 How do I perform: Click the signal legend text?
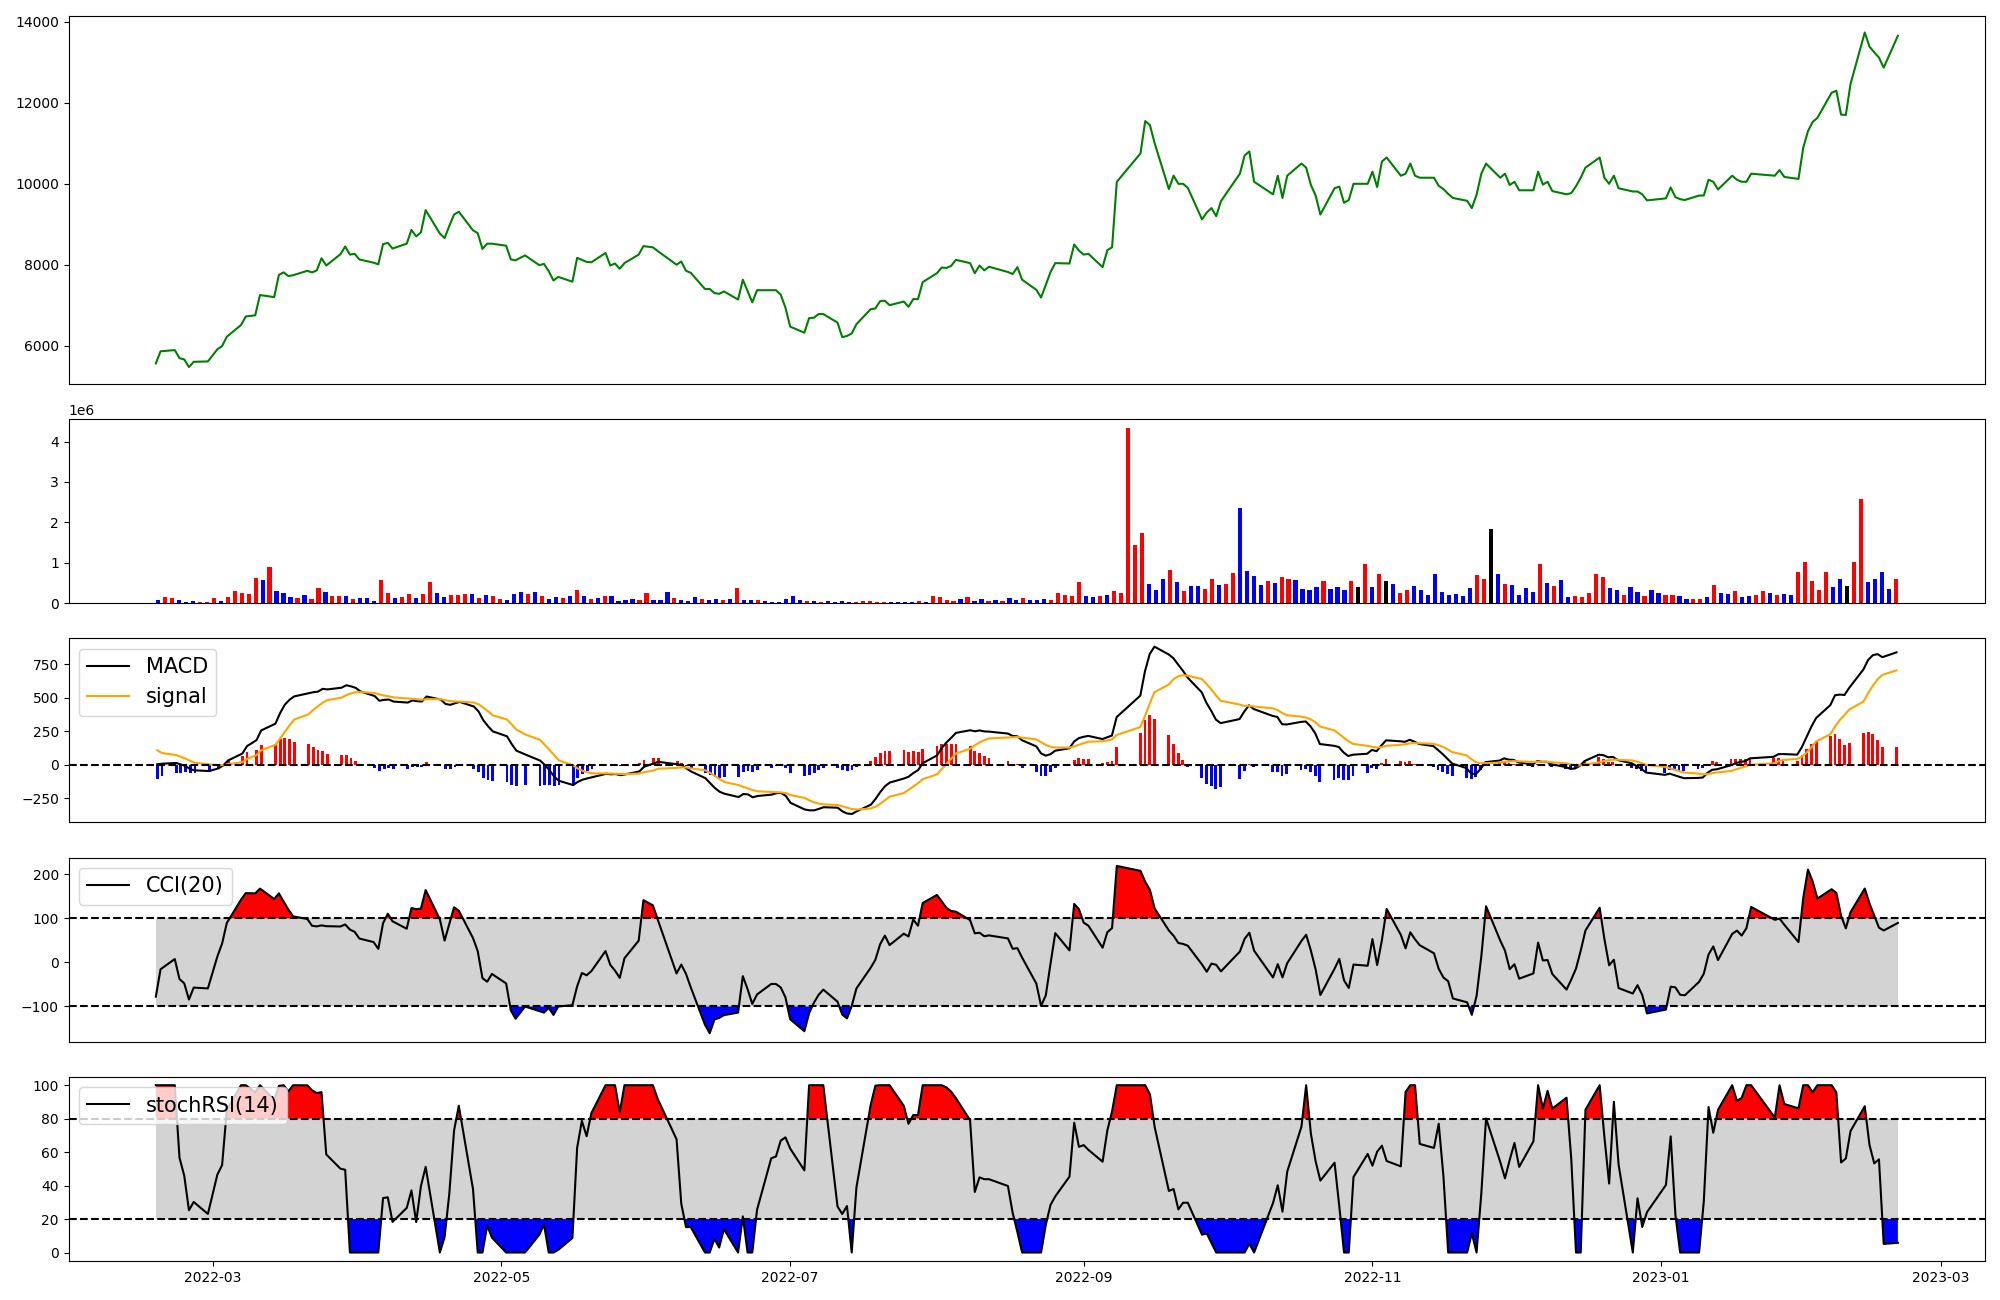point(176,696)
